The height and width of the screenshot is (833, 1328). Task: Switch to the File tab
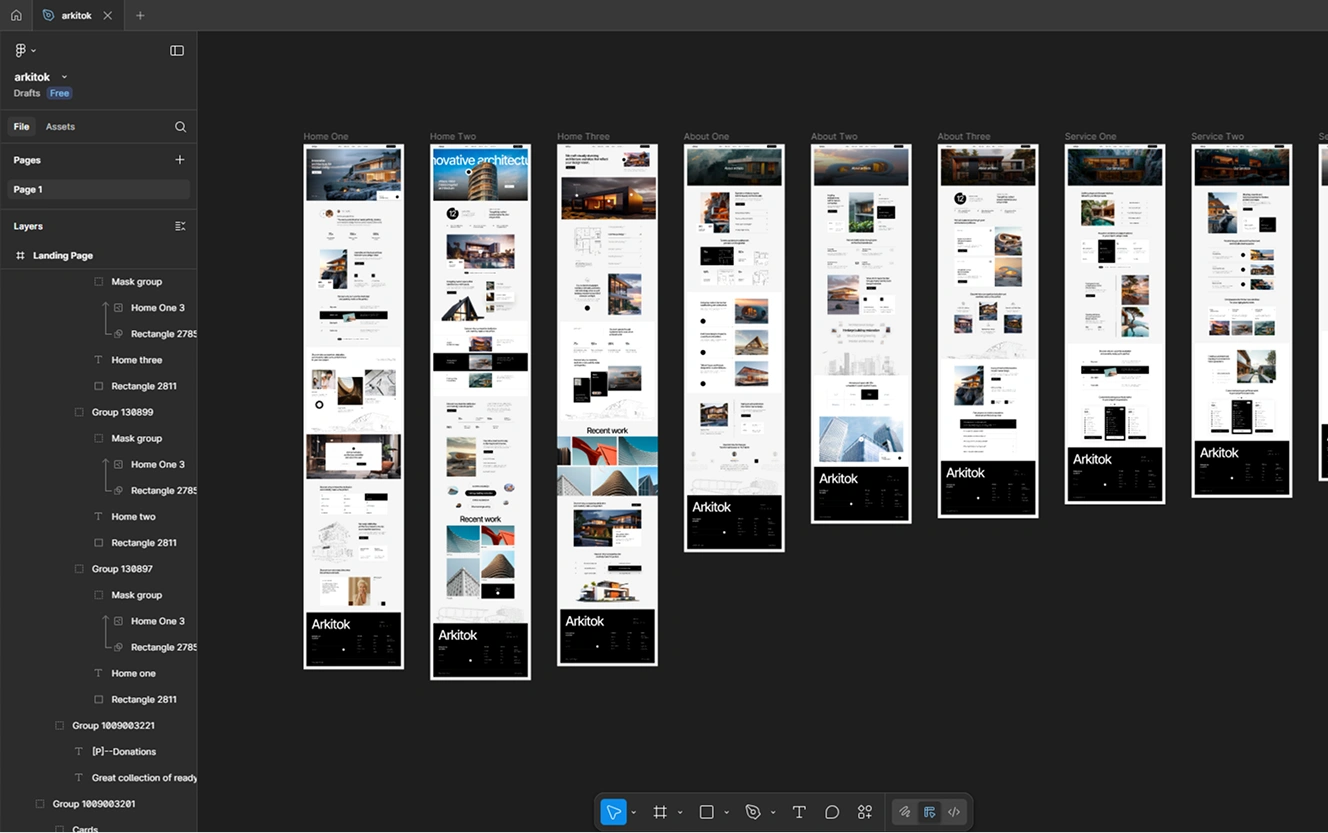click(21, 127)
